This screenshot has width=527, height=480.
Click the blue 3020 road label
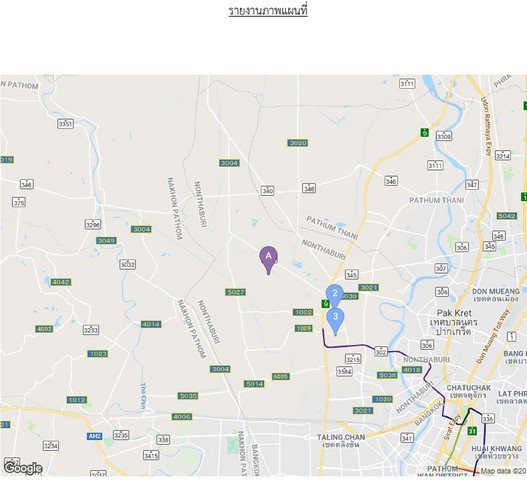[297, 143]
